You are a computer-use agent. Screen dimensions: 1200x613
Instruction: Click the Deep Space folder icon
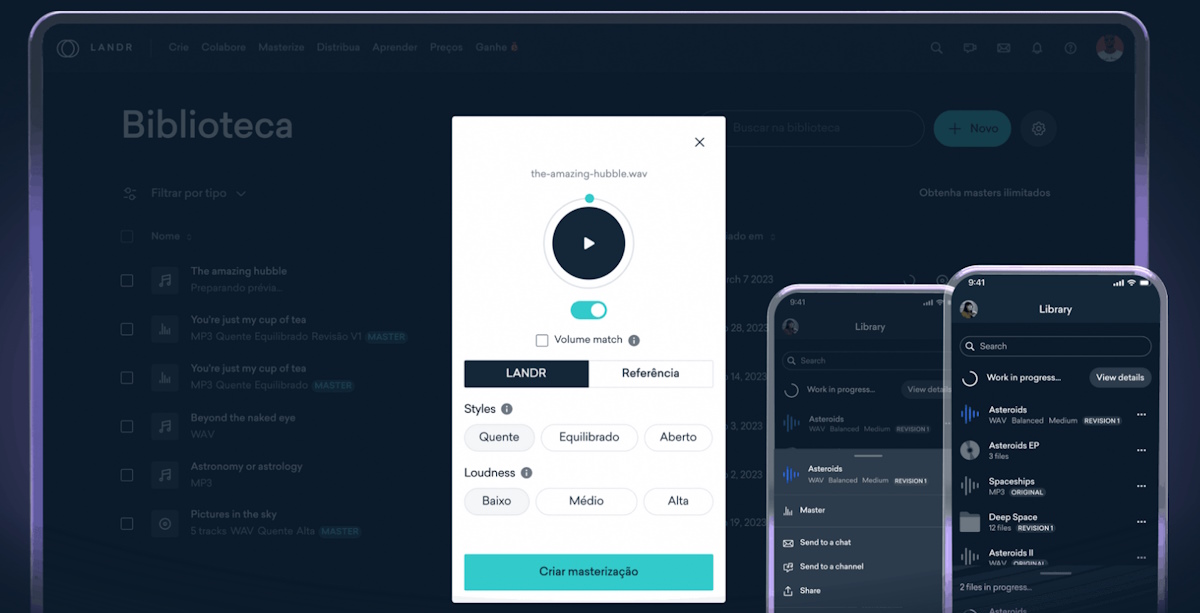coord(969,522)
